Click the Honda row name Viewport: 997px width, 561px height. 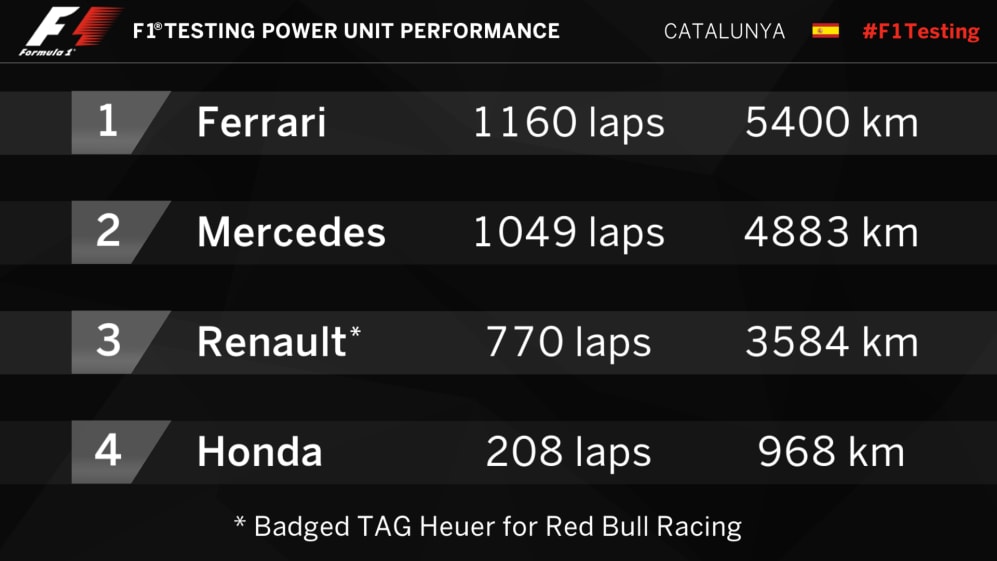[260, 453]
